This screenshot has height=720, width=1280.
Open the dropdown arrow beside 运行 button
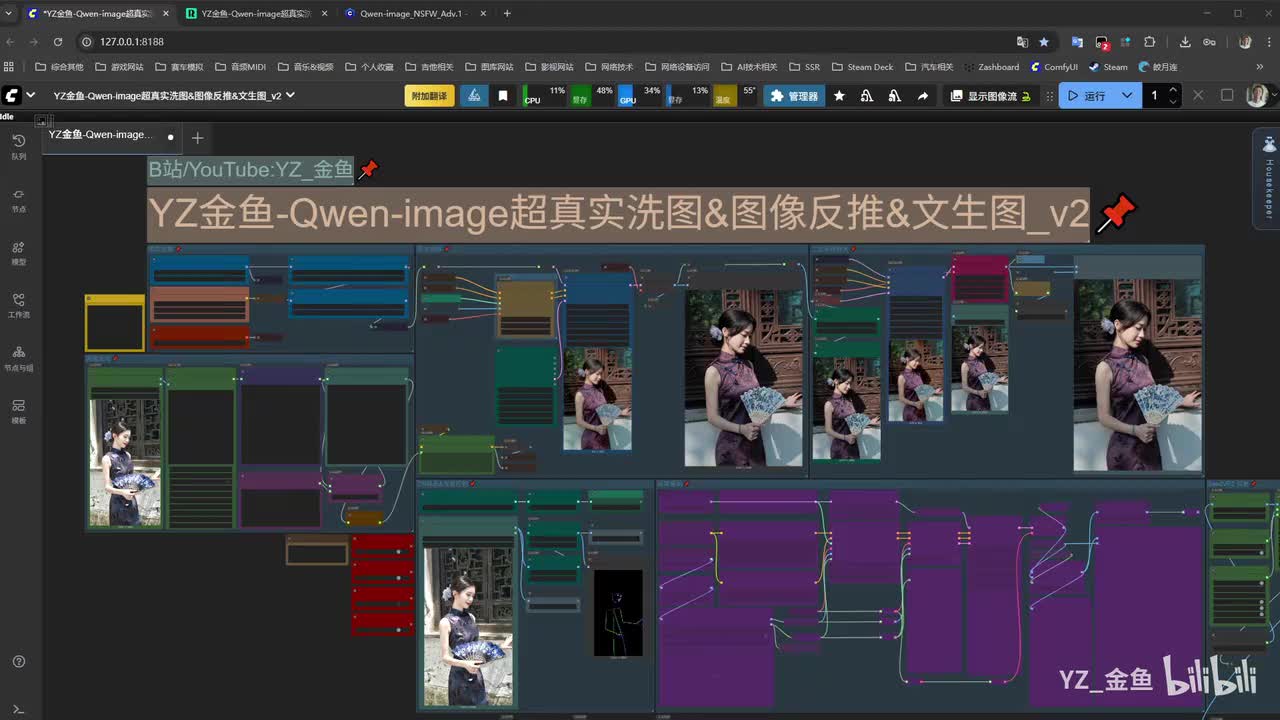pos(1127,96)
